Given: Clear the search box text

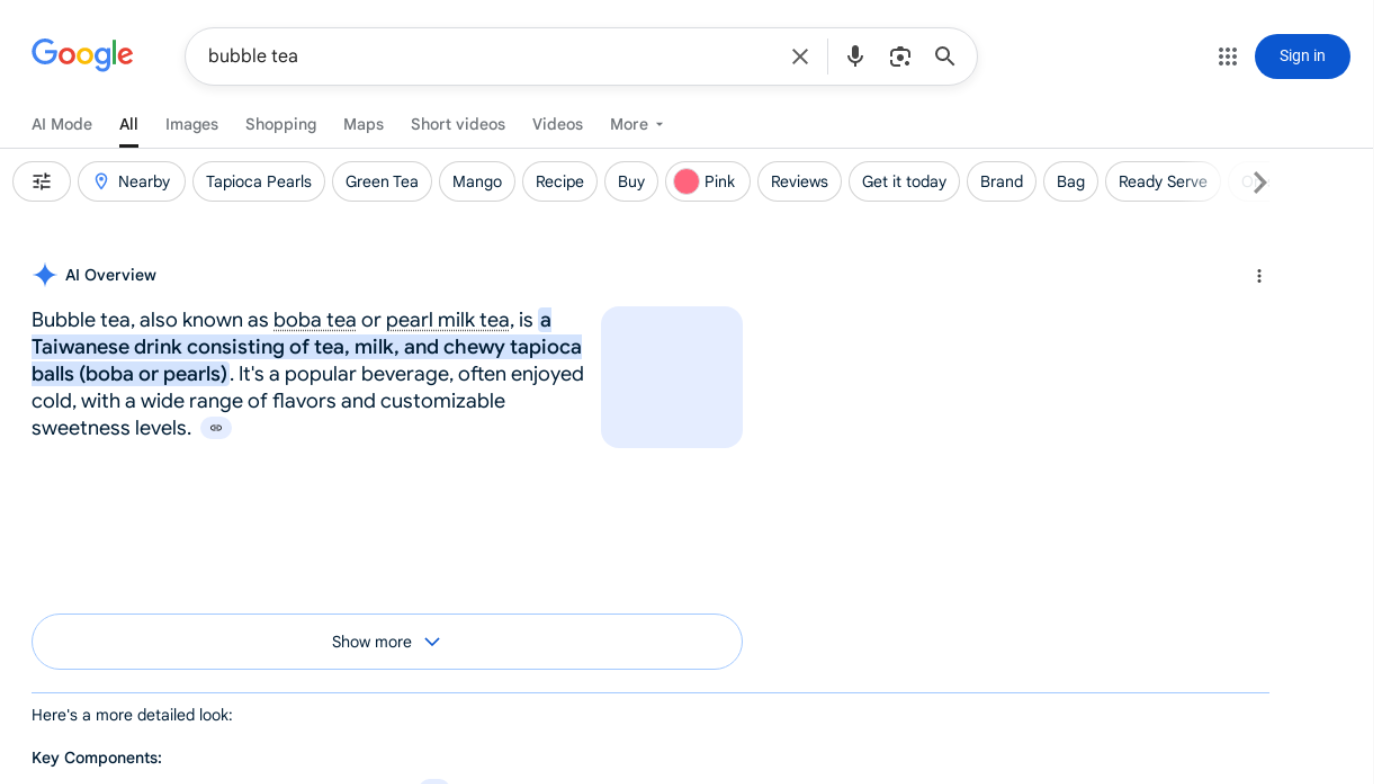Looking at the screenshot, I should 800,57.
